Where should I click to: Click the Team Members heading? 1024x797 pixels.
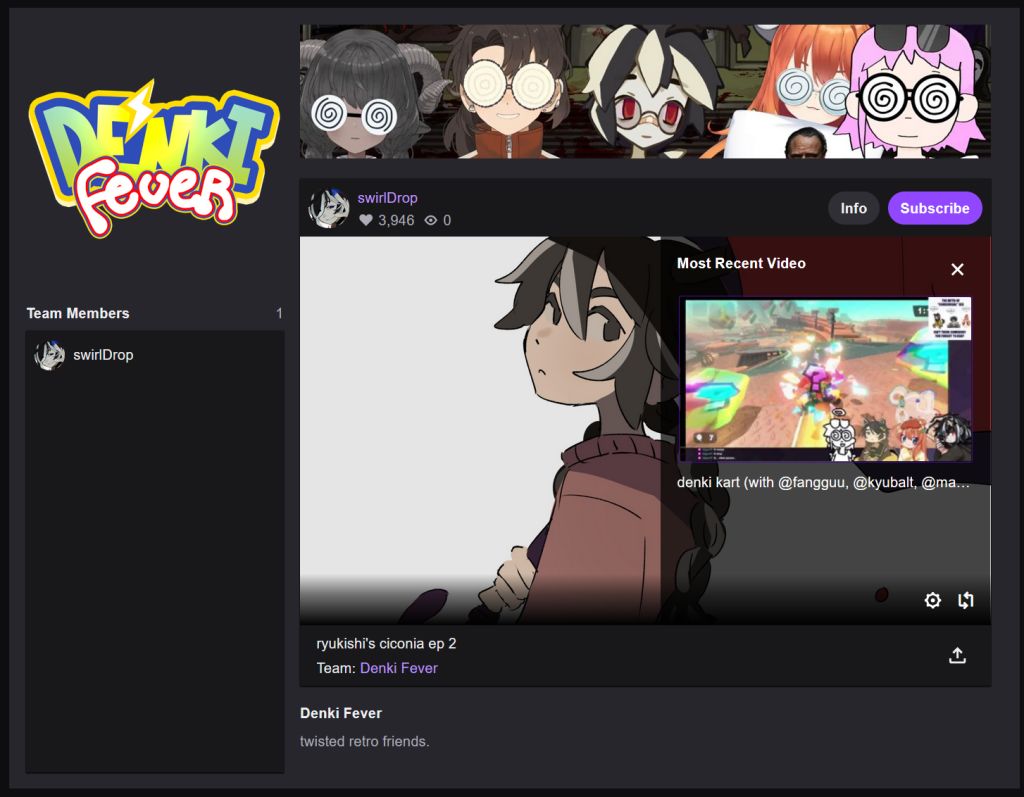[78, 313]
